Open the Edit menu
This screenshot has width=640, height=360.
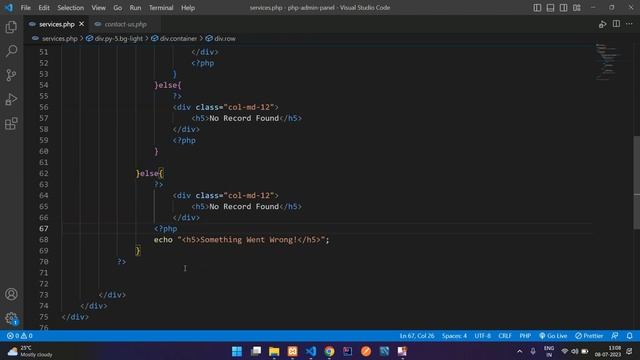coord(44,7)
